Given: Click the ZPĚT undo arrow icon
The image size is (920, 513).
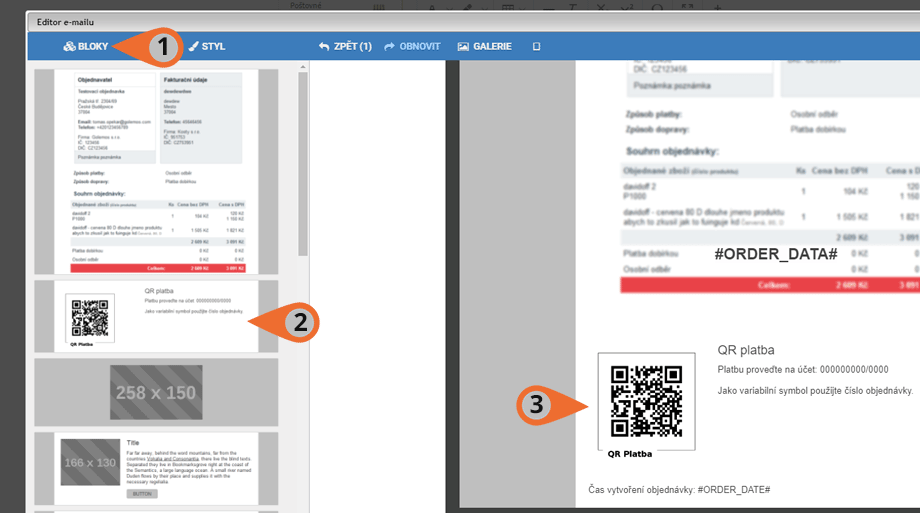Looking at the screenshot, I should 324,46.
